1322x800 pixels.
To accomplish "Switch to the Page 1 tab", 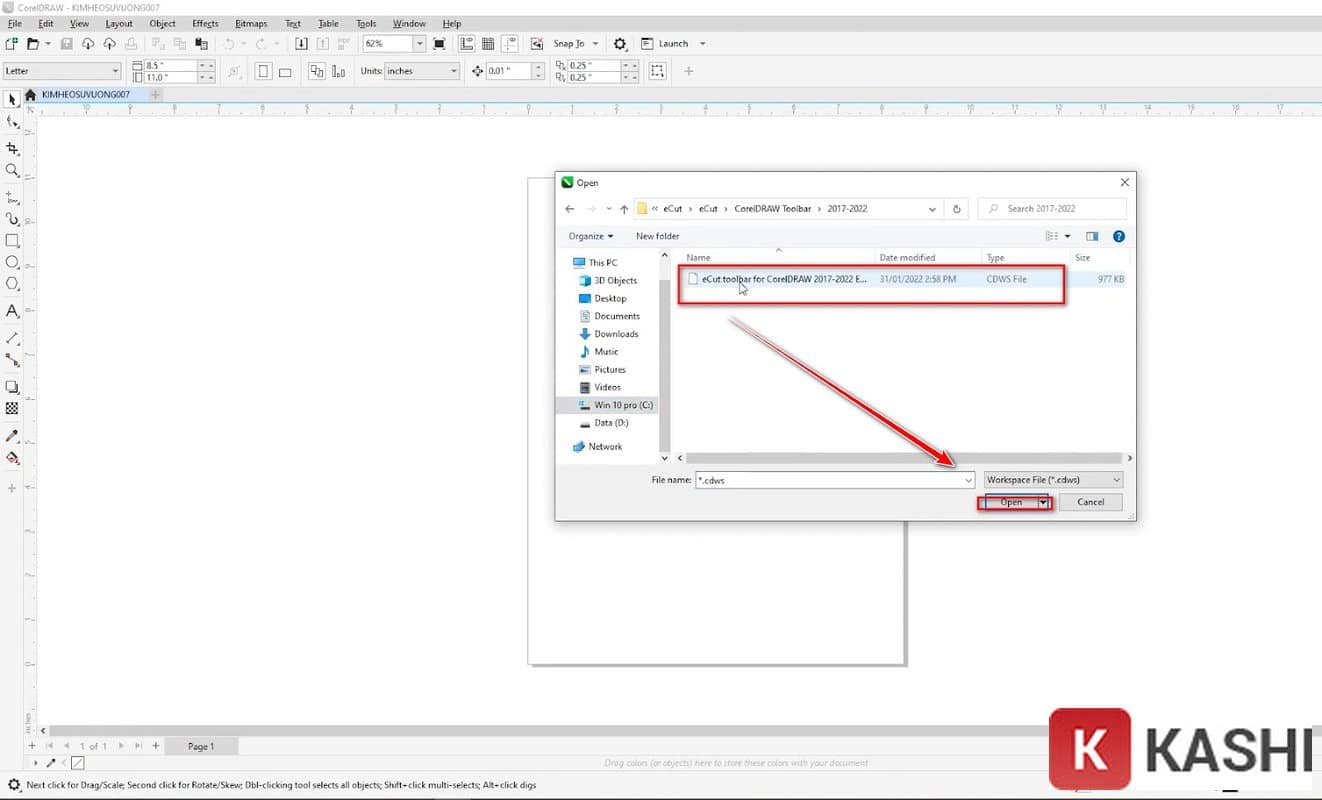I will pos(200,746).
